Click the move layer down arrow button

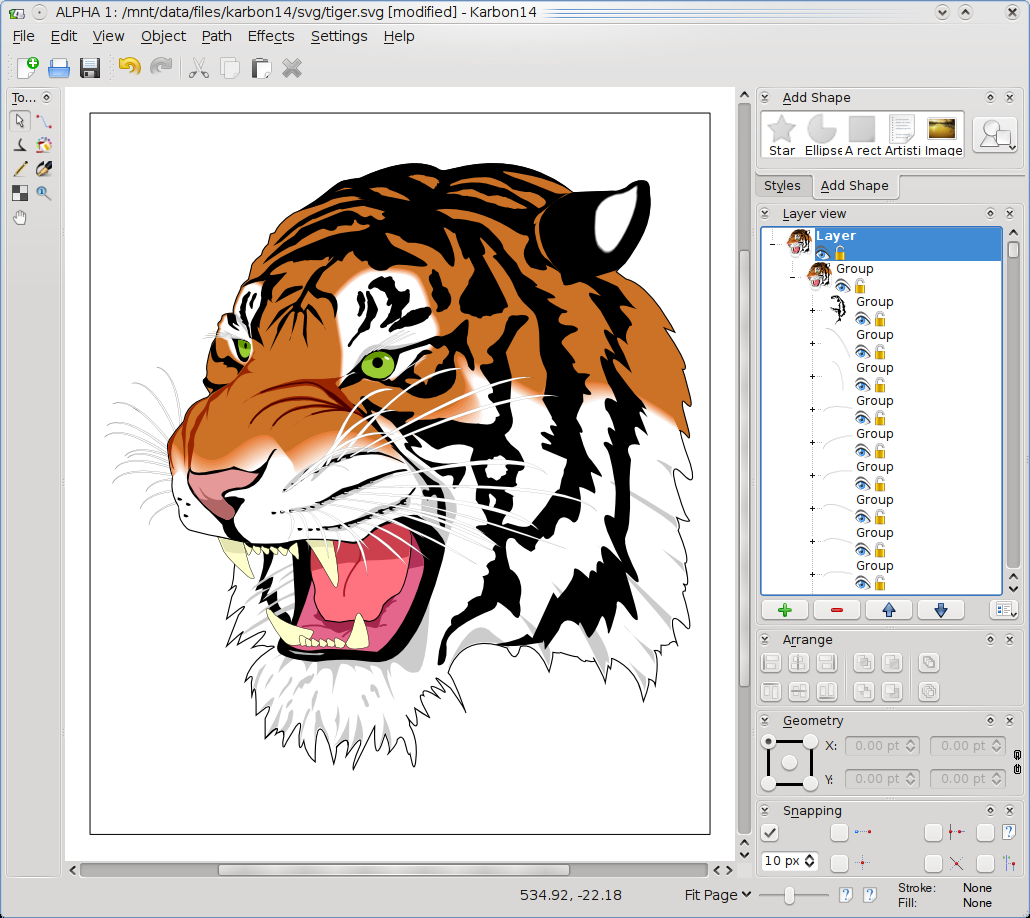click(x=940, y=610)
